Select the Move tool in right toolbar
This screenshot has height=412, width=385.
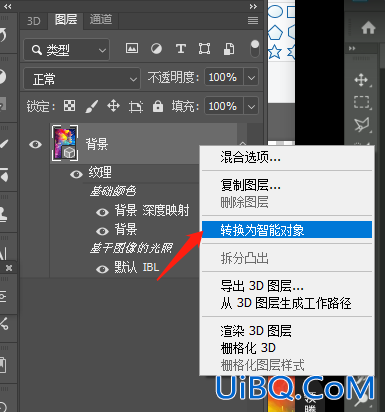(x=362, y=80)
